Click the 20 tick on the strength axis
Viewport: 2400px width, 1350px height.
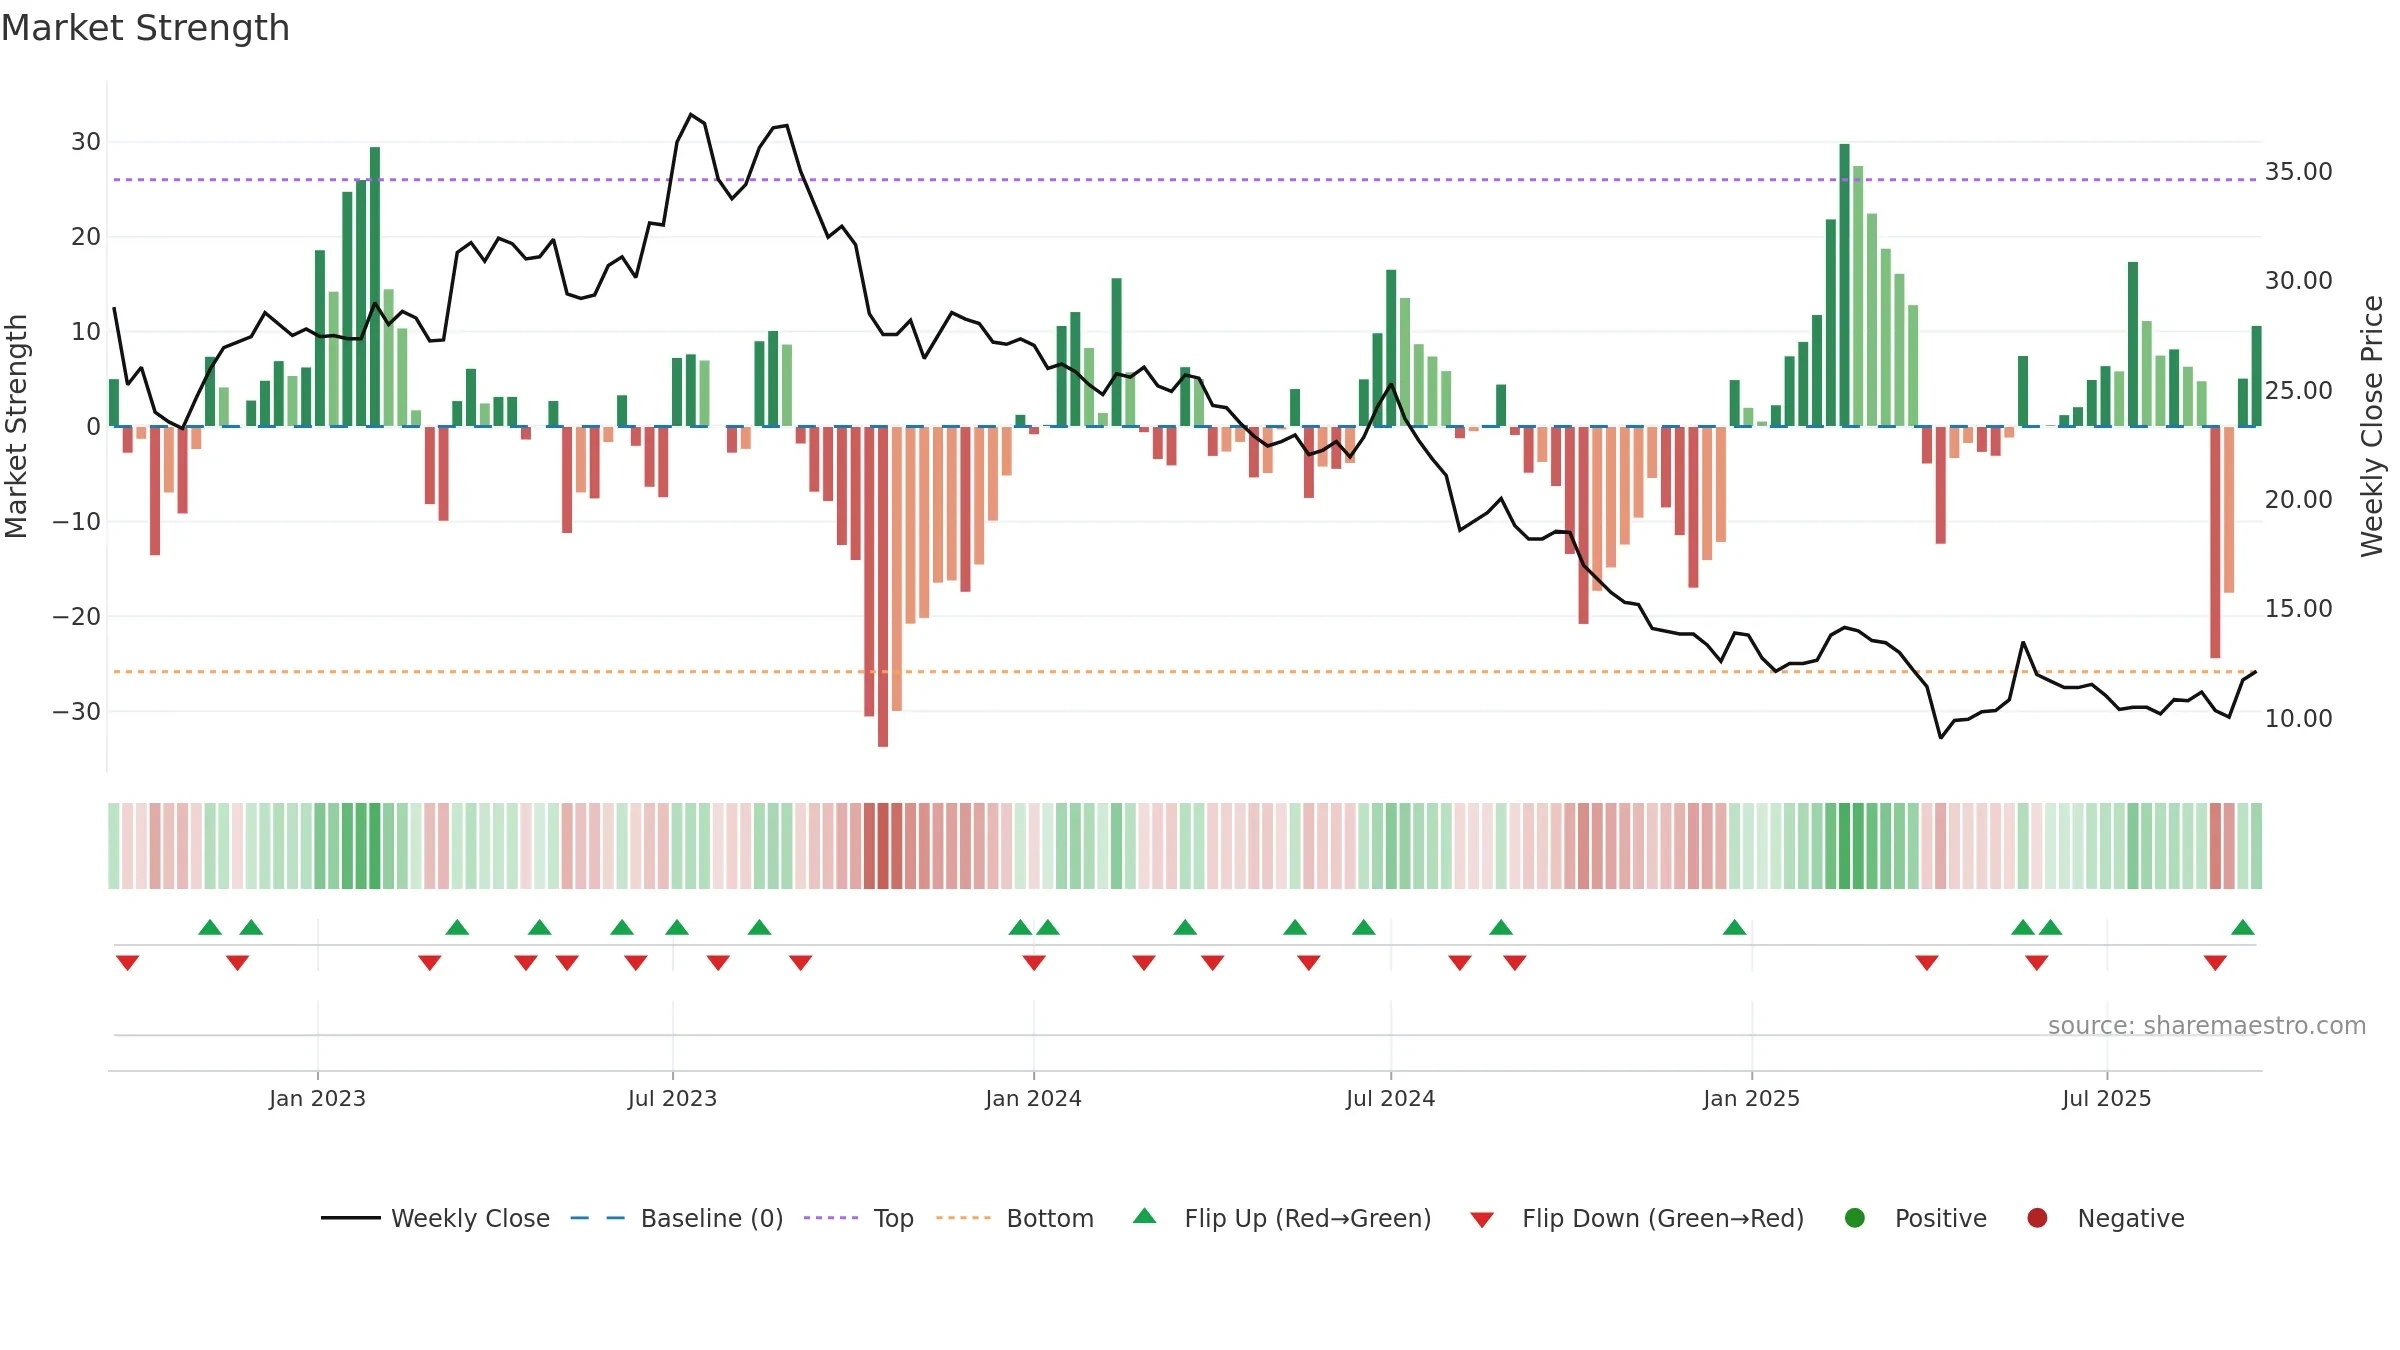point(86,237)
